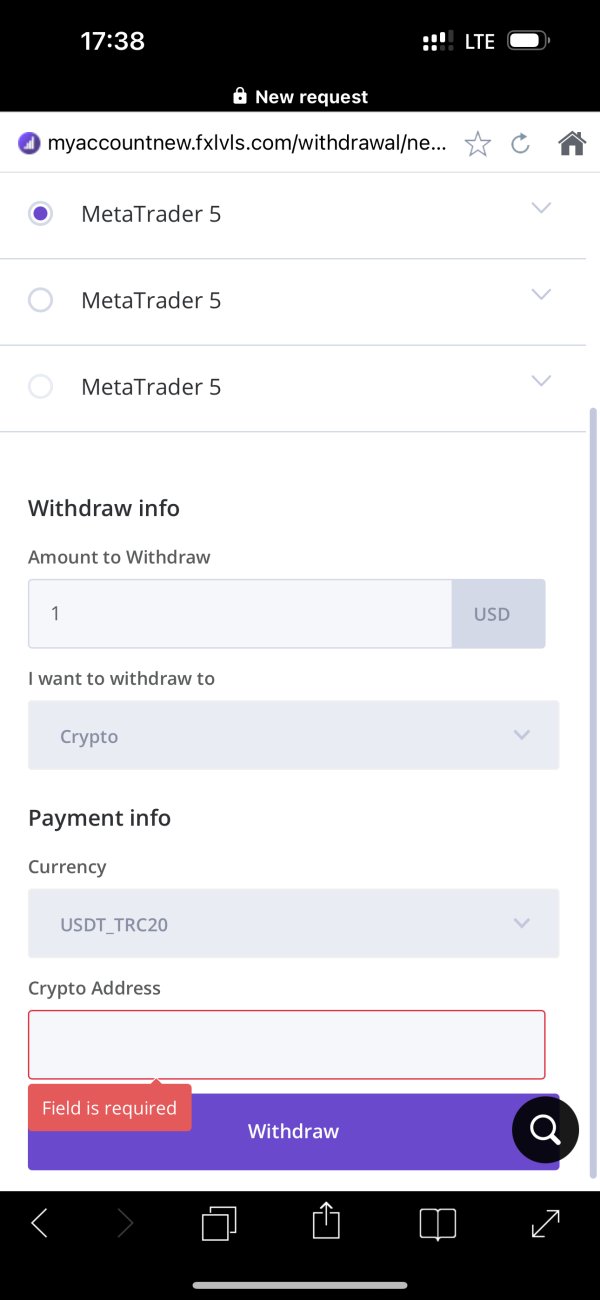Select the first MetaTrader 5 radio button
Viewport: 600px width, 1300px height.
tap(40, 214)
